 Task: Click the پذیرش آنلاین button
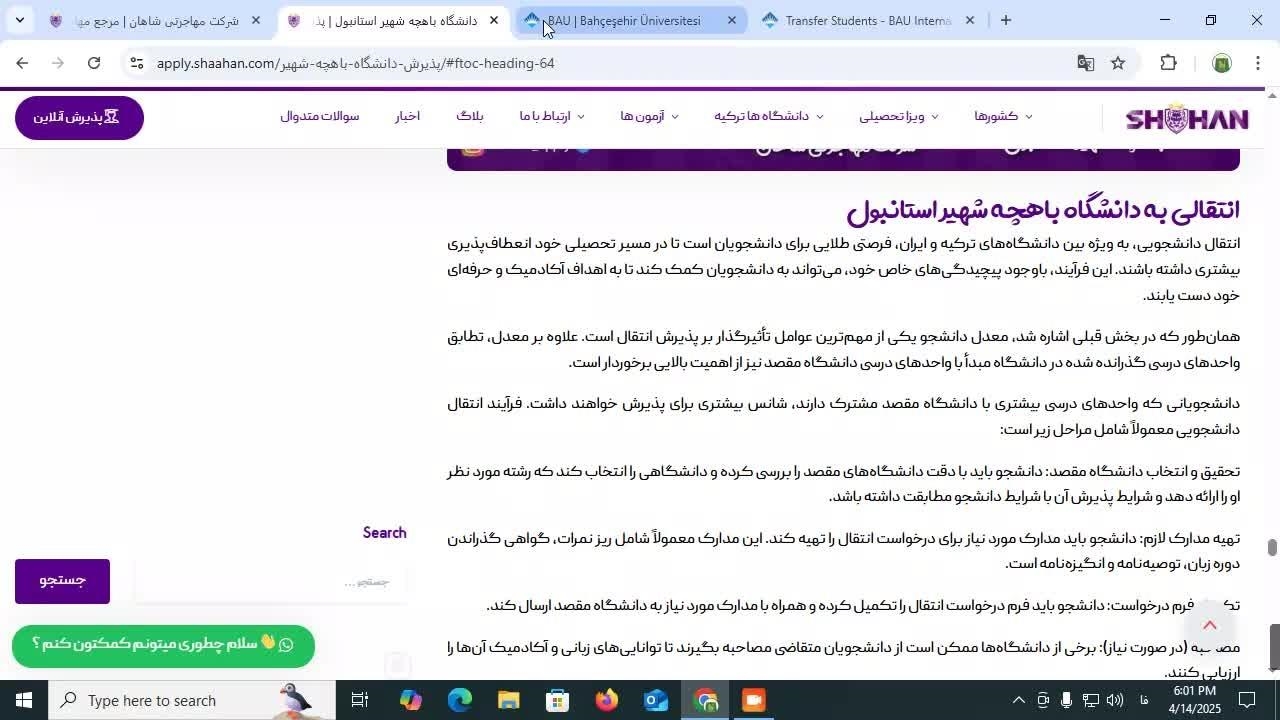(79, 117)
